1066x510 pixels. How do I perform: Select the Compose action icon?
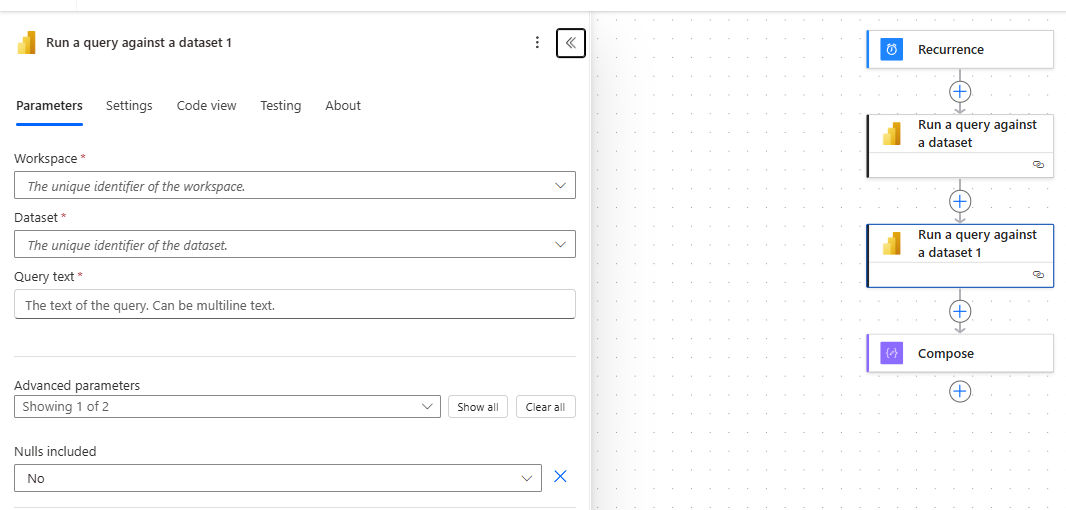(x=891, y=354)
